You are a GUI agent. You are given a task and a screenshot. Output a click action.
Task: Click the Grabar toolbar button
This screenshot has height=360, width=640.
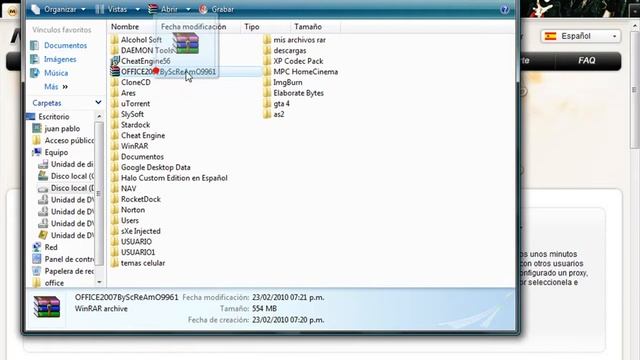coord(216,9)
